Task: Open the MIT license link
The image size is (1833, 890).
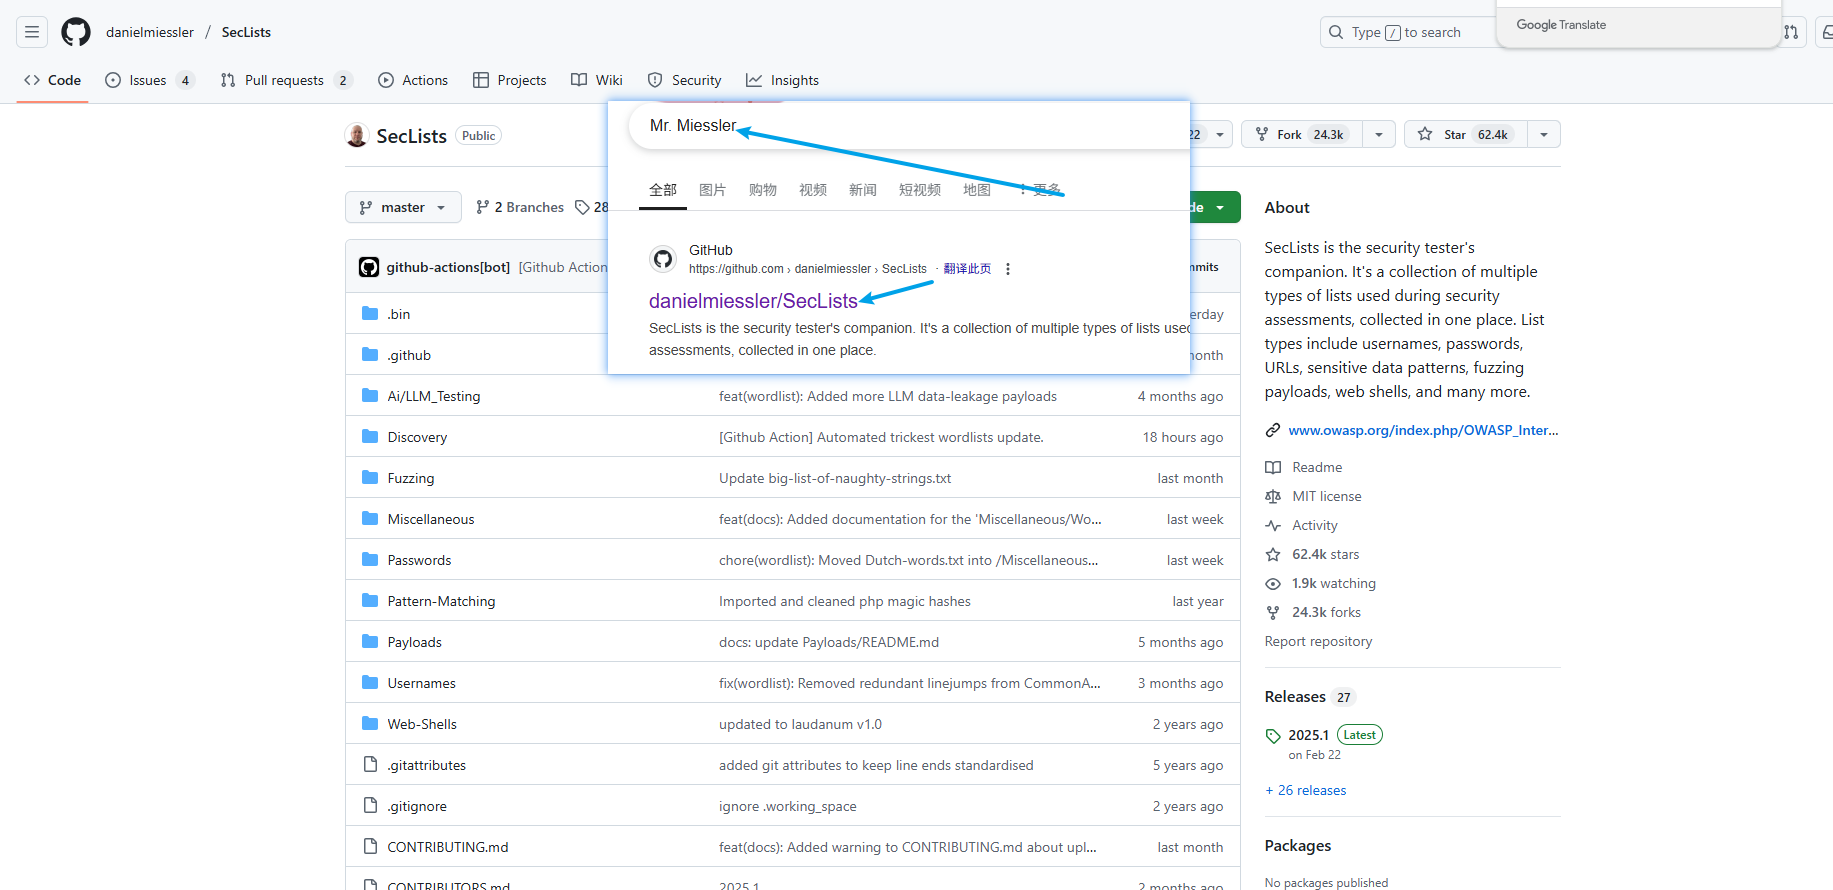Action: coord(1327,496)
